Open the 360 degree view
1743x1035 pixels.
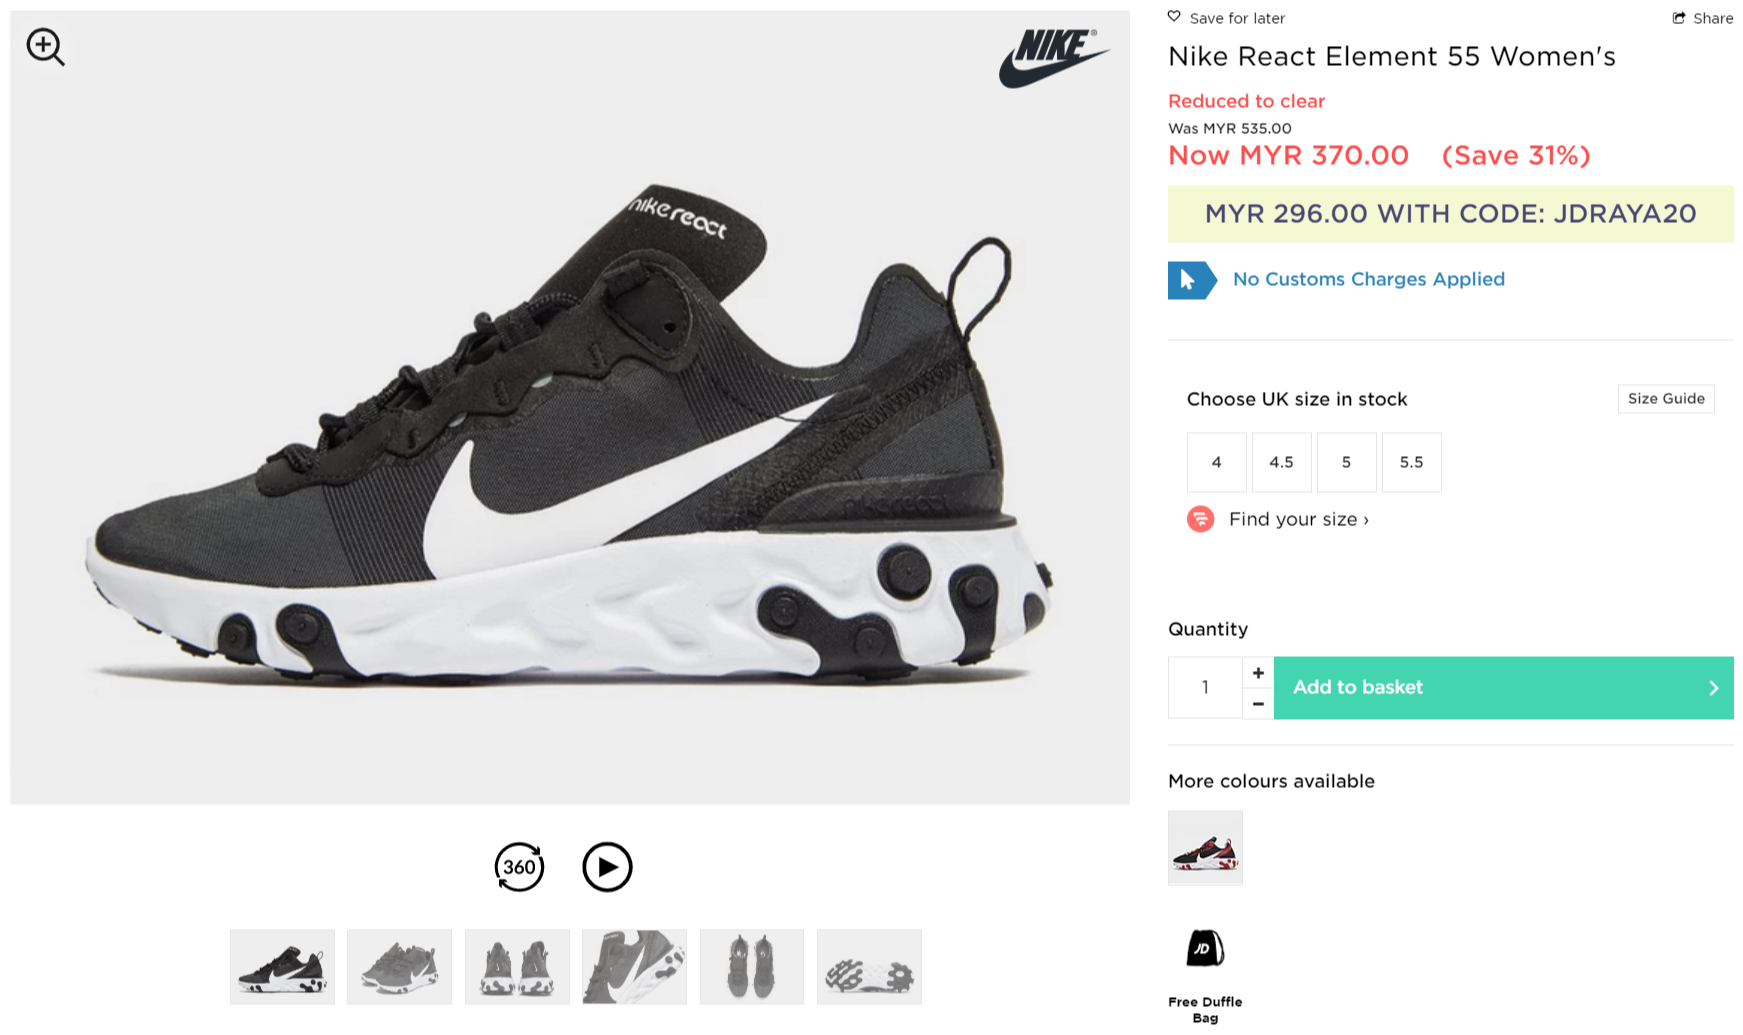519,867
